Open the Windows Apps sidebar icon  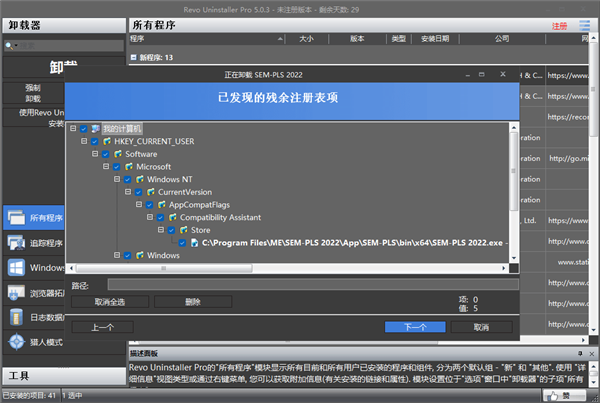(16, 268)
